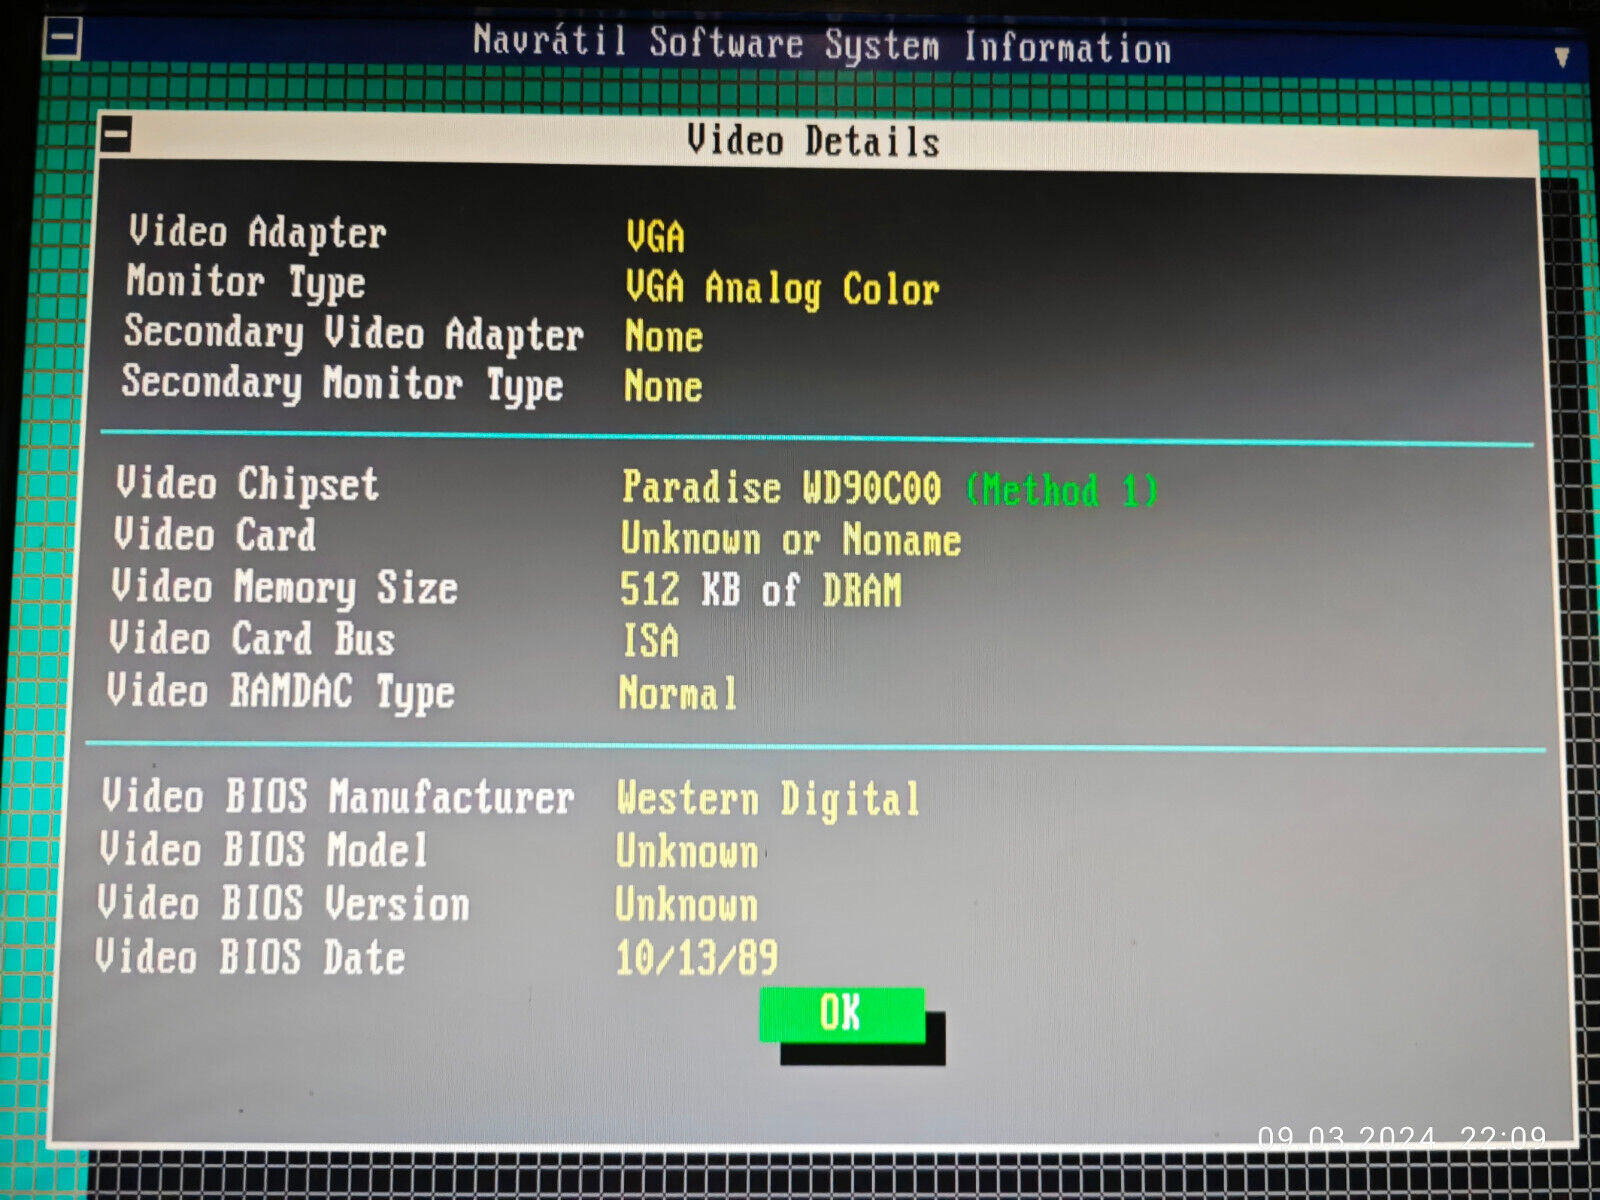Select the 'Video Card Bus' label
Image resolution: width=1600 pixels, height=1200 pixels.
coord(252,639)
